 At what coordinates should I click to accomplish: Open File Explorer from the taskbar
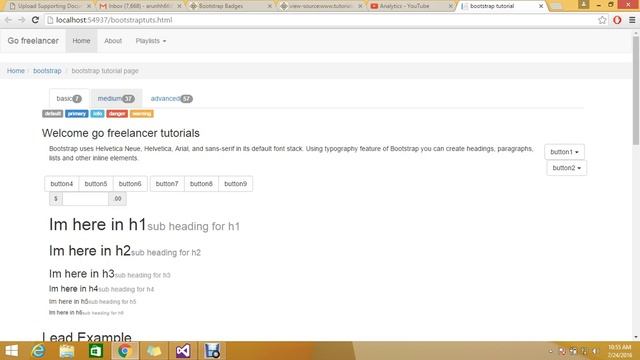click(67, 351)
